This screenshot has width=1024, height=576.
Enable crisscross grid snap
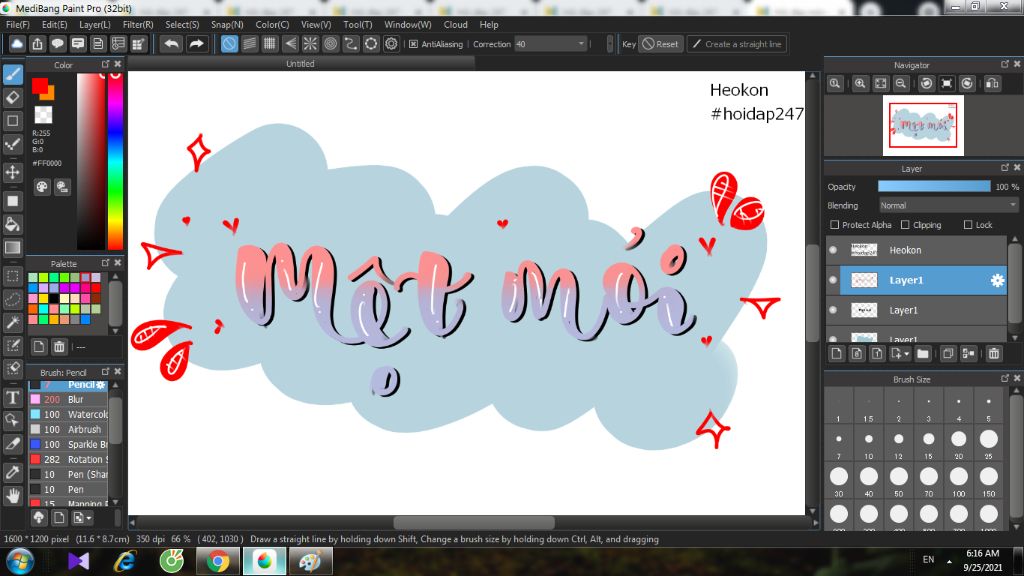[270, 44]
